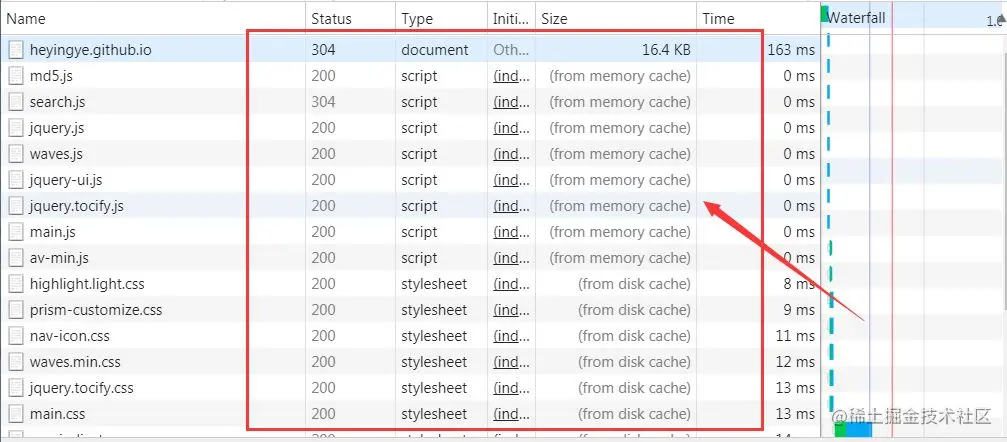
Task: Click the file icon beside main.css
Action: point(16,414)
